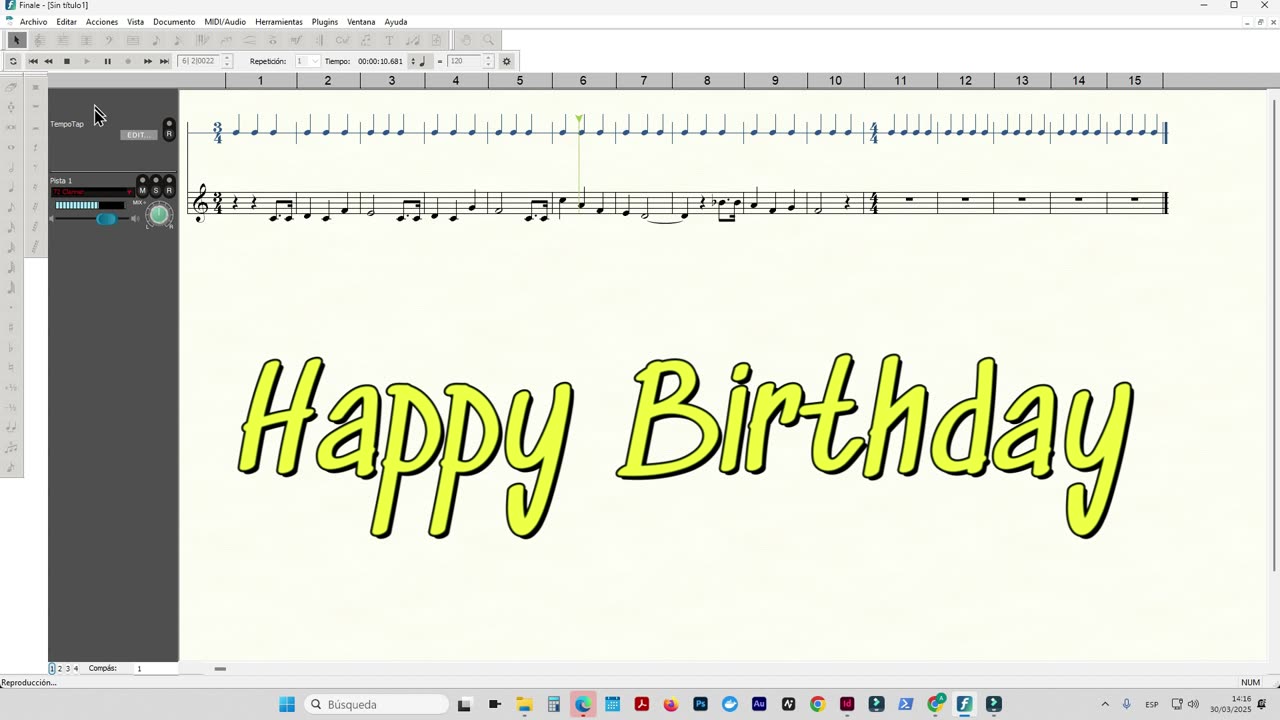Open the Acciones menu
Viewport: 1280px width, 720px height.
[101, 21]
